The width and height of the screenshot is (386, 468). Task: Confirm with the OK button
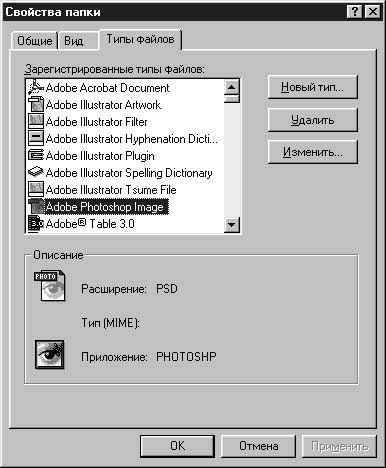[x=177, y=446]
